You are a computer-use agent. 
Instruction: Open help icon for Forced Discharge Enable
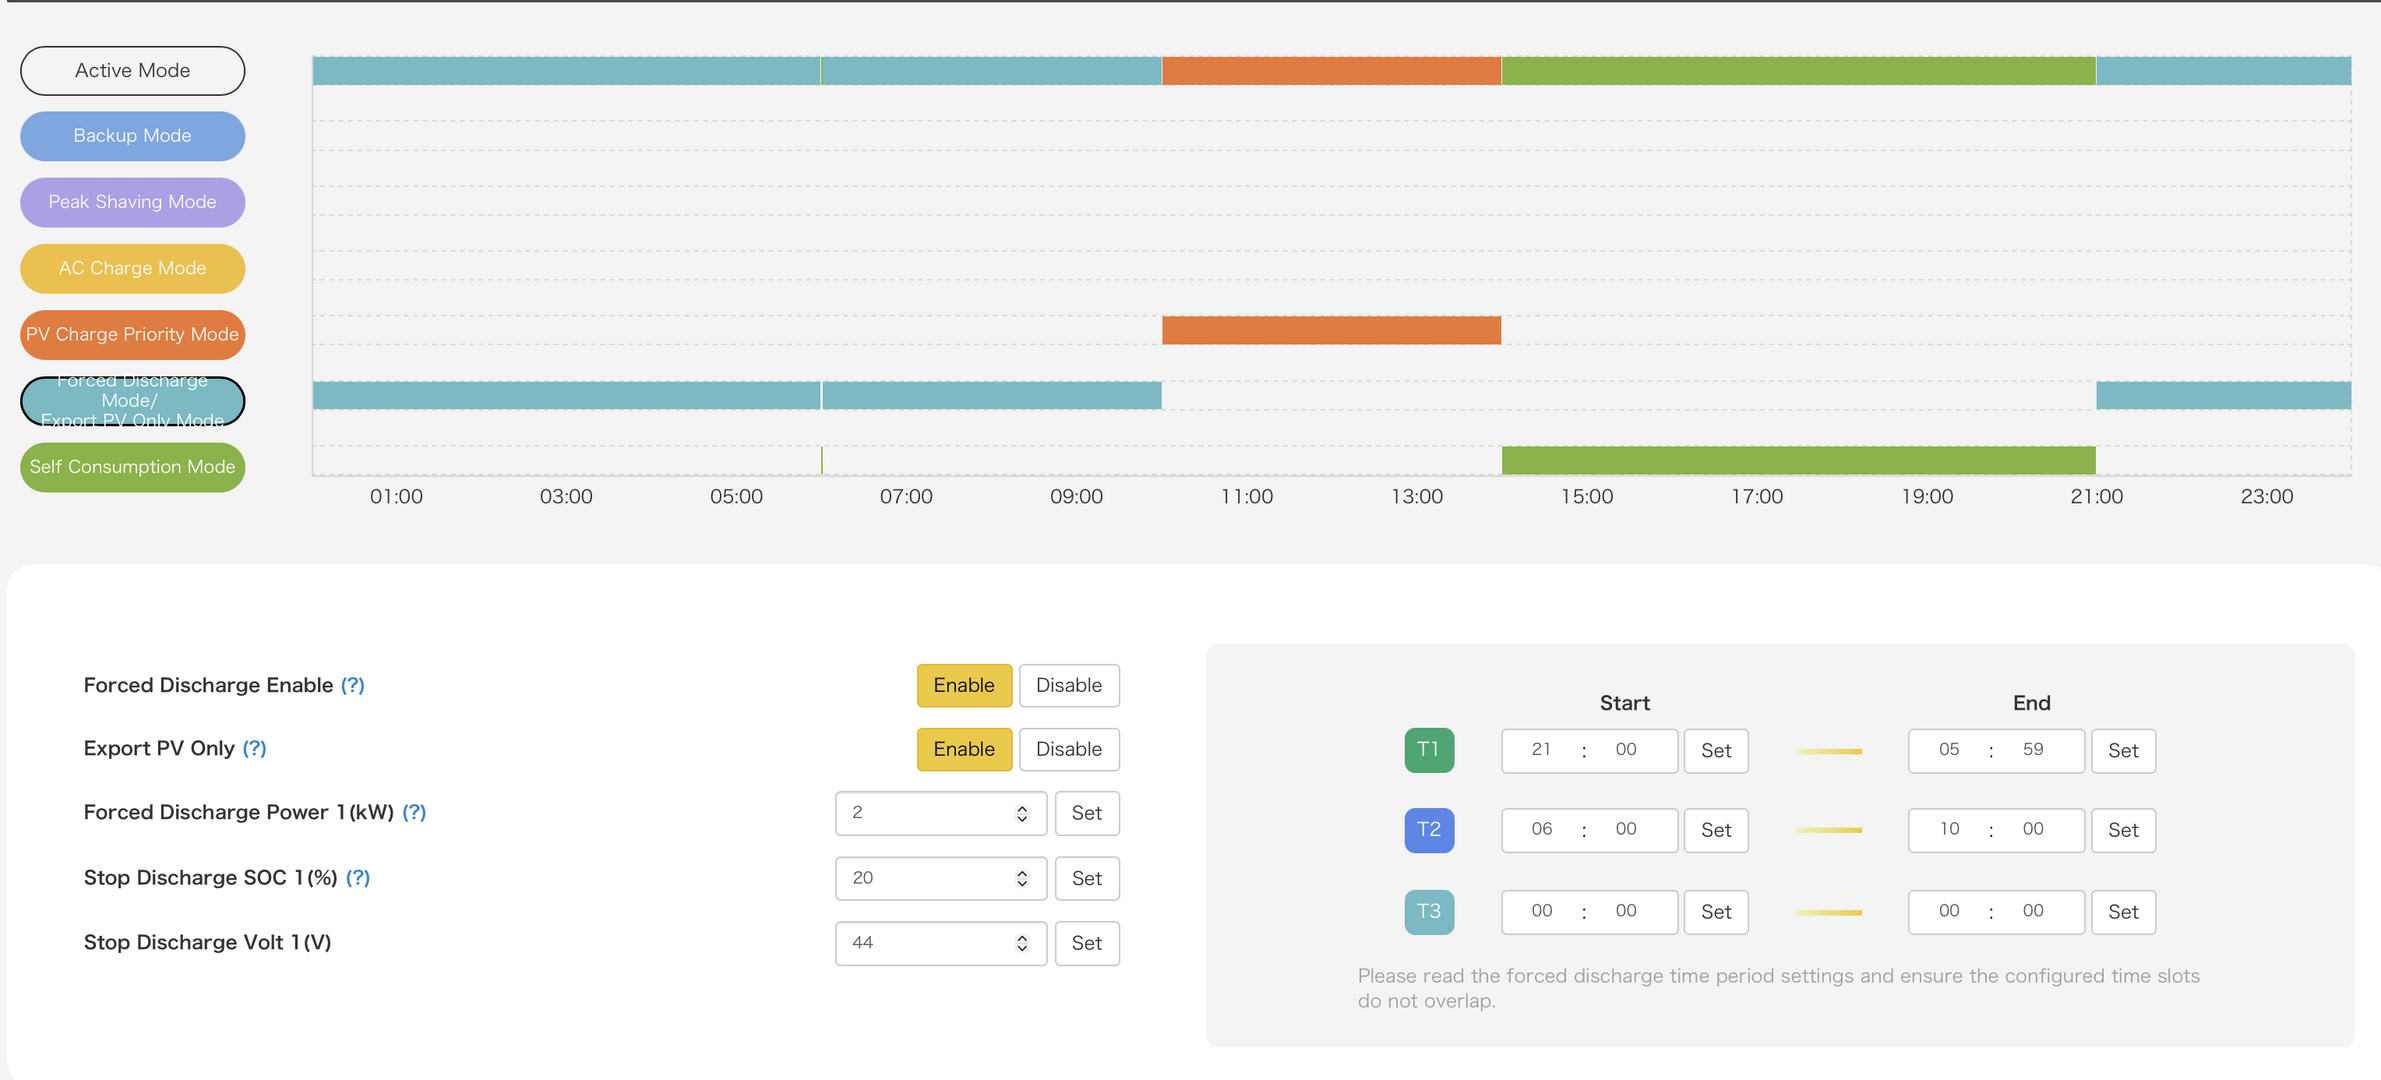pos(353,685)
